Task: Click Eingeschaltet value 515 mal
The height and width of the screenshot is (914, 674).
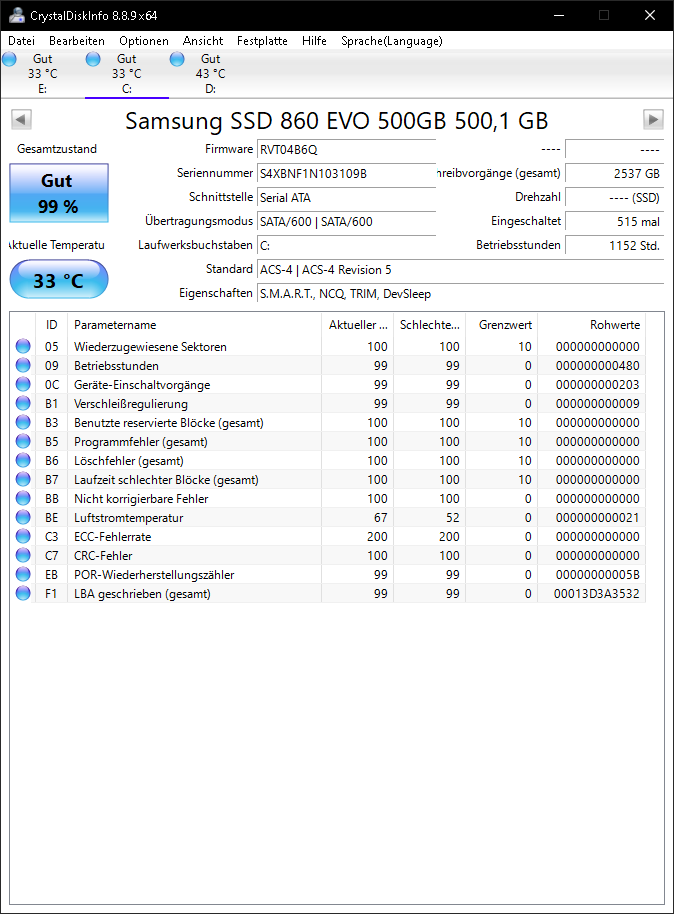Action: (615, 222)
